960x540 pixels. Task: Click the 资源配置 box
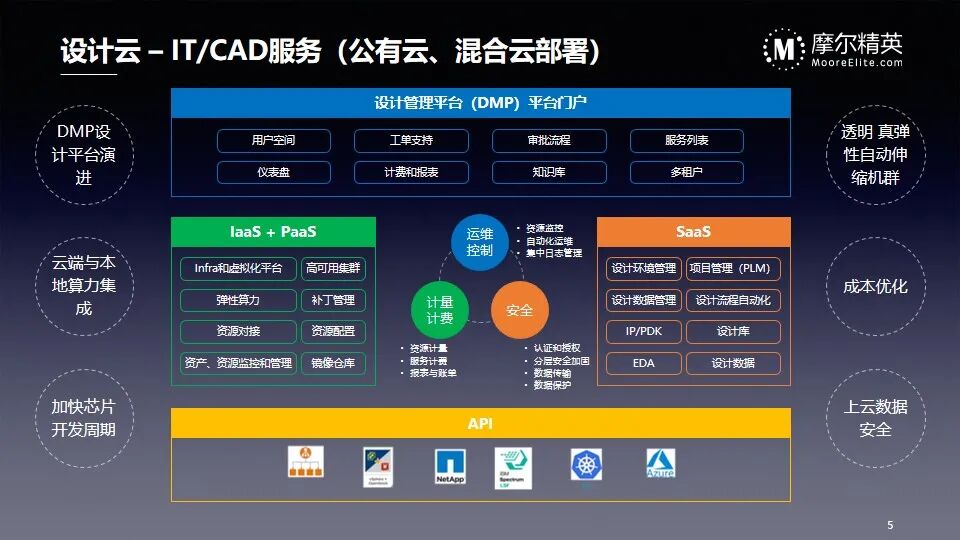[x=333, y=332]
